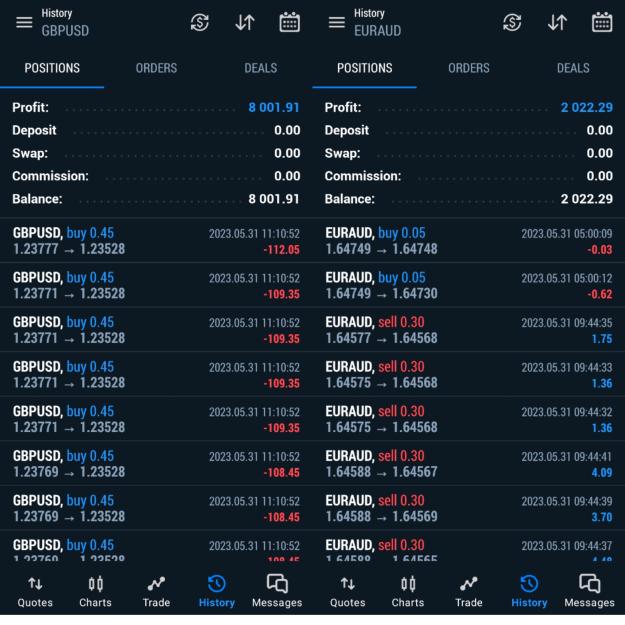Switch to DEALS tab in GBPUSD panel
625x625 pixels.
coord(261,68)
